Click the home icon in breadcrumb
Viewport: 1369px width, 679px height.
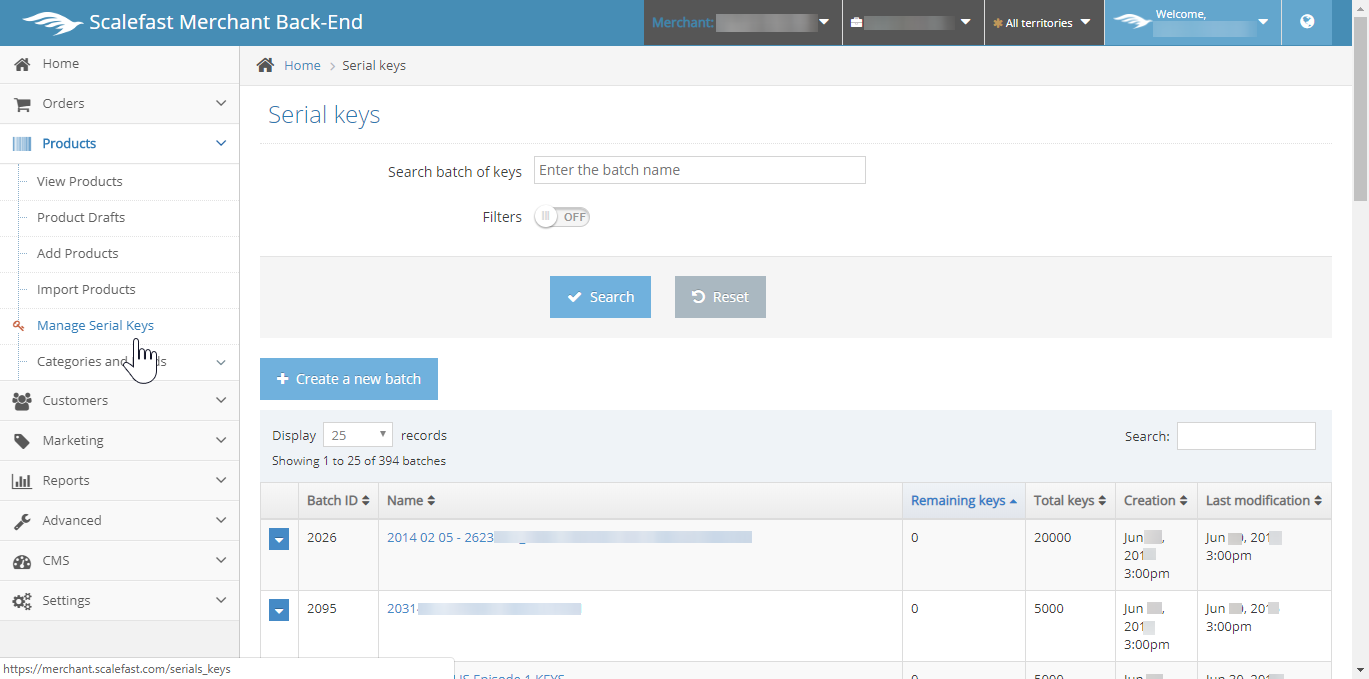(x=265, y=65)
